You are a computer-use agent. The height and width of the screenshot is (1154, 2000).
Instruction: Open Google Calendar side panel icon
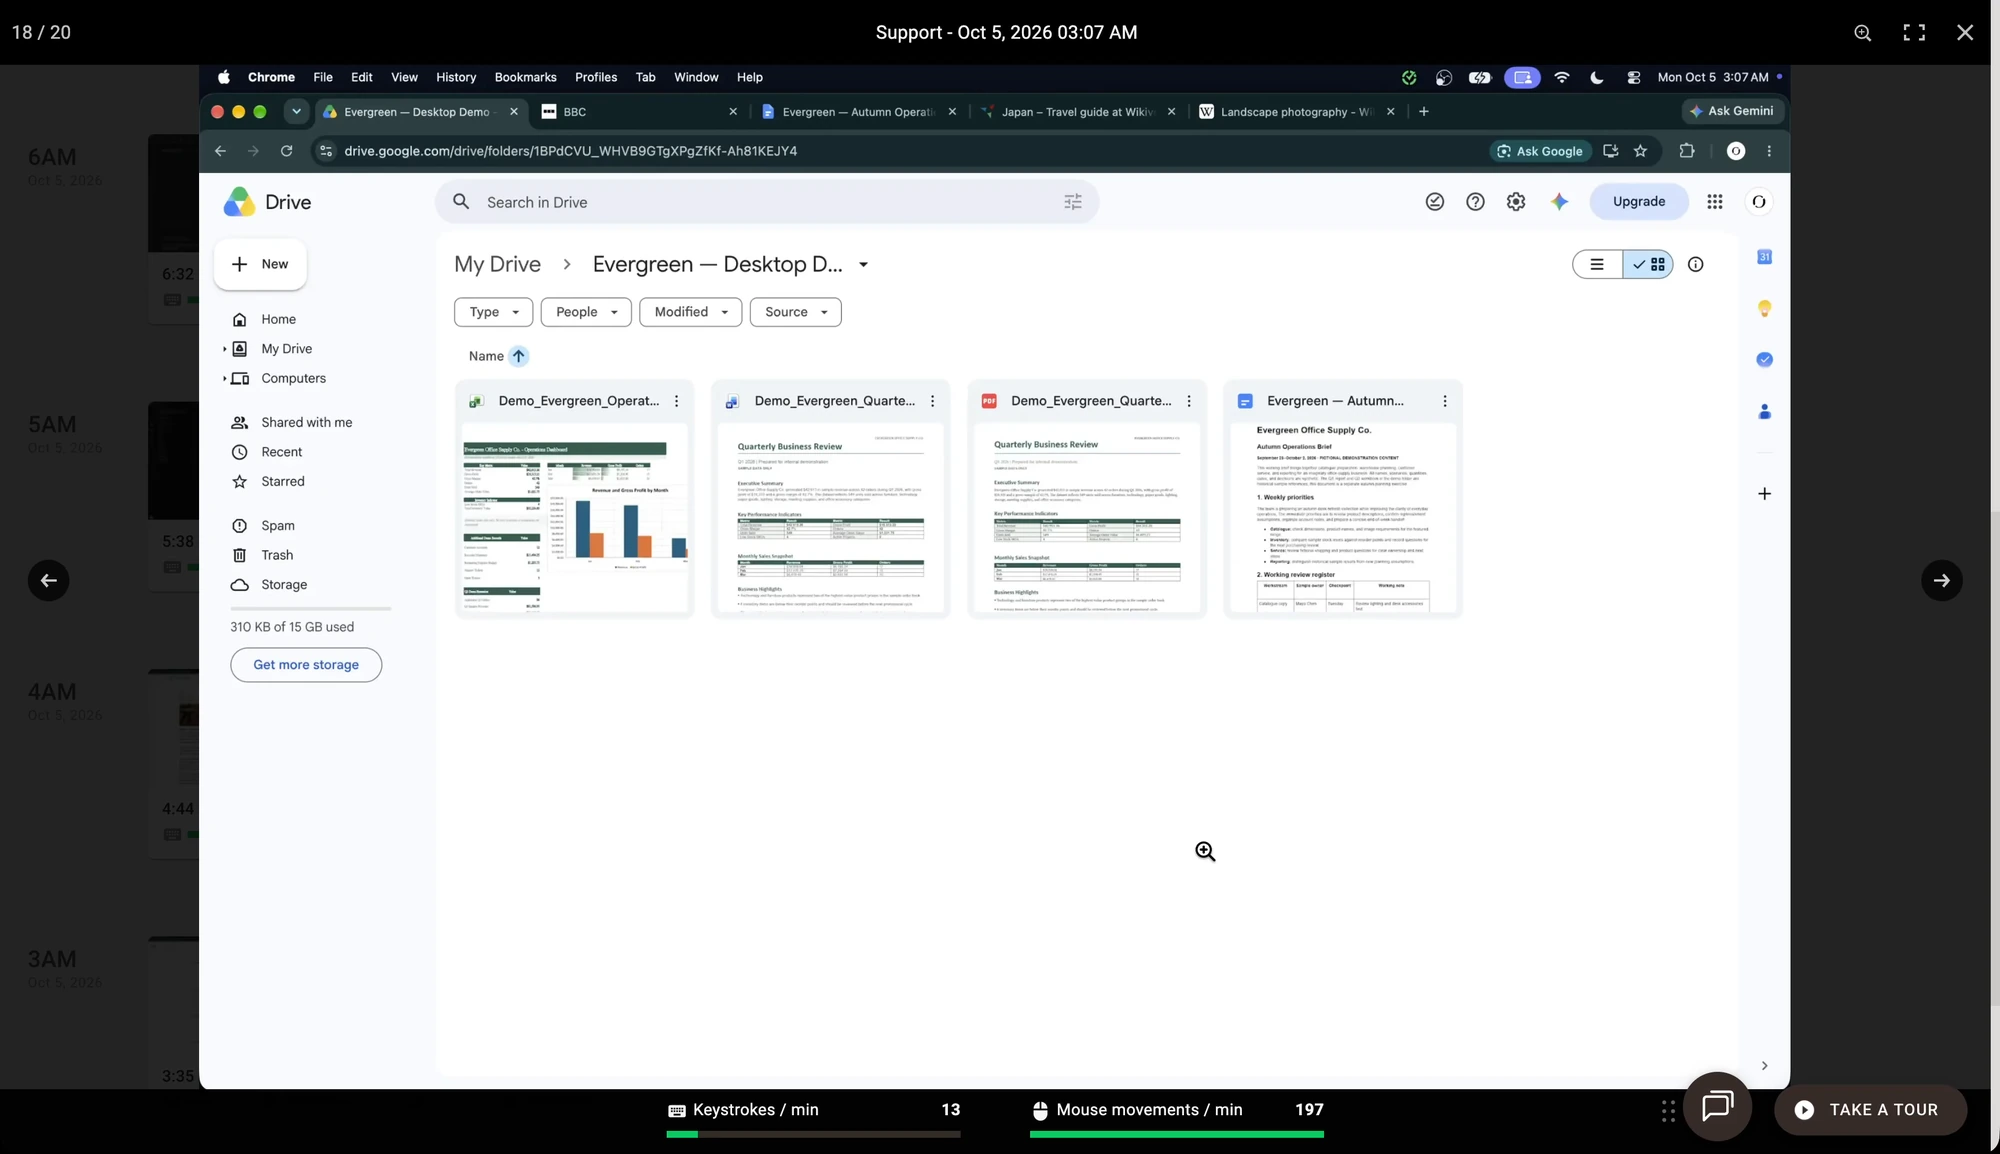pyautogui.click(x=1764, y=257)
